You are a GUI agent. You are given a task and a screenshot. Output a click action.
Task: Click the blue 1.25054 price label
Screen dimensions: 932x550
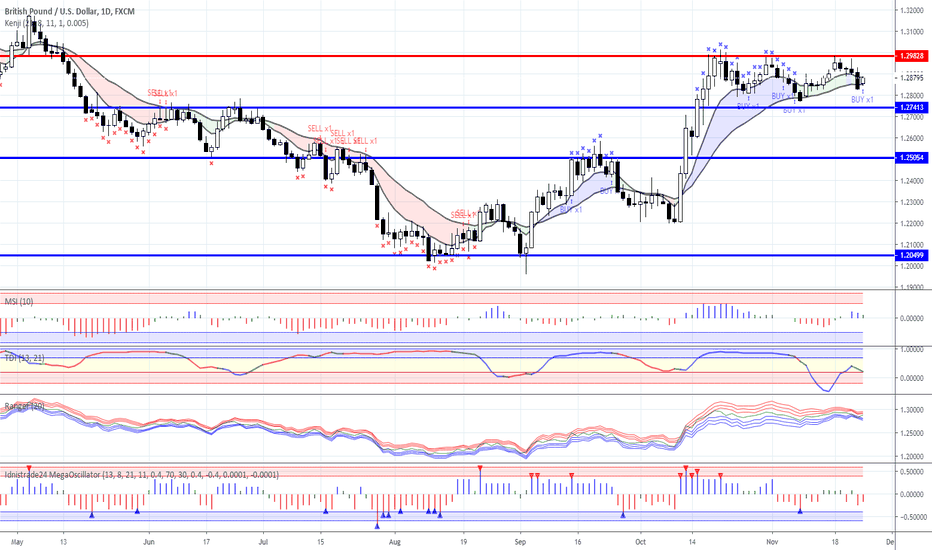(910, 158)
